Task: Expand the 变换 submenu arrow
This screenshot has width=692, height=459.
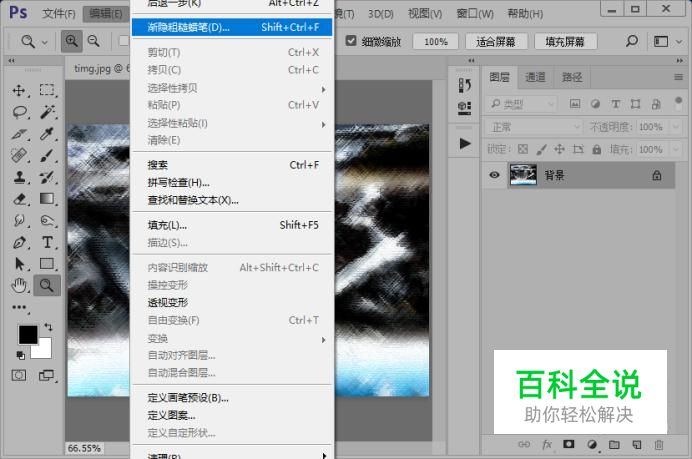Action: [x=323, y=339]
